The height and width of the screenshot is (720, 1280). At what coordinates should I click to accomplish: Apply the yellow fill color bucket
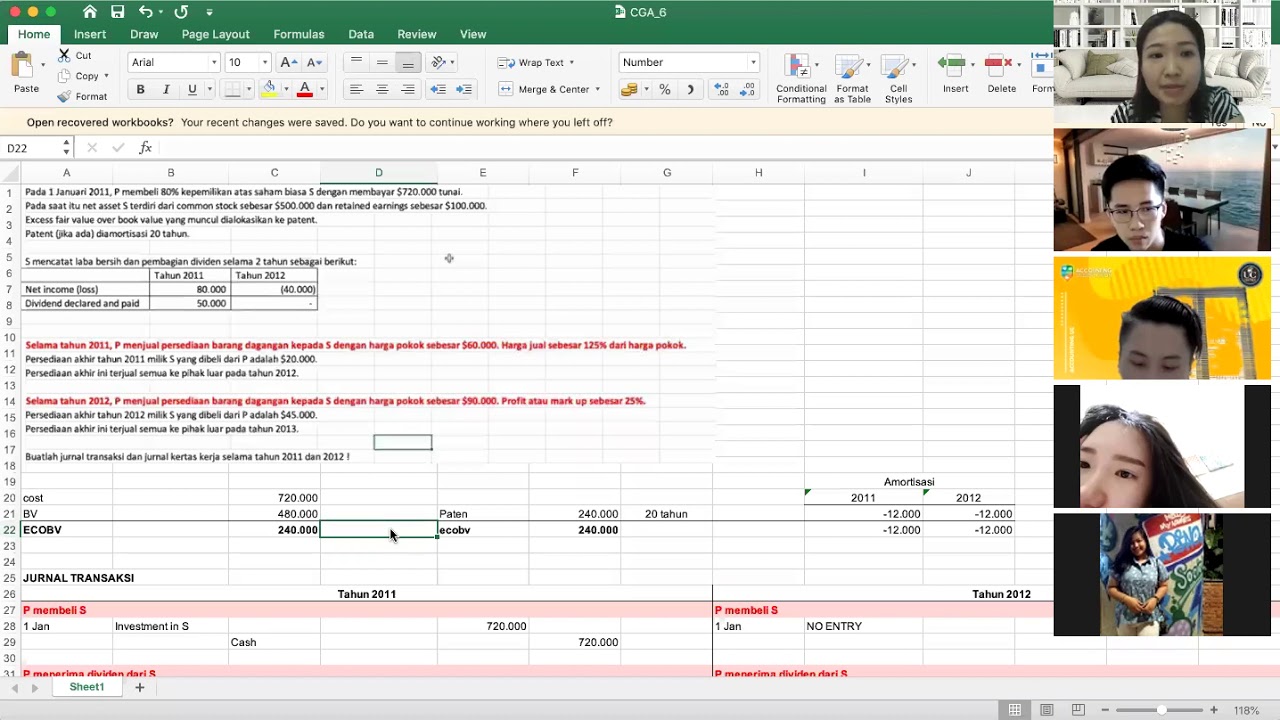(x=269, y=89)
